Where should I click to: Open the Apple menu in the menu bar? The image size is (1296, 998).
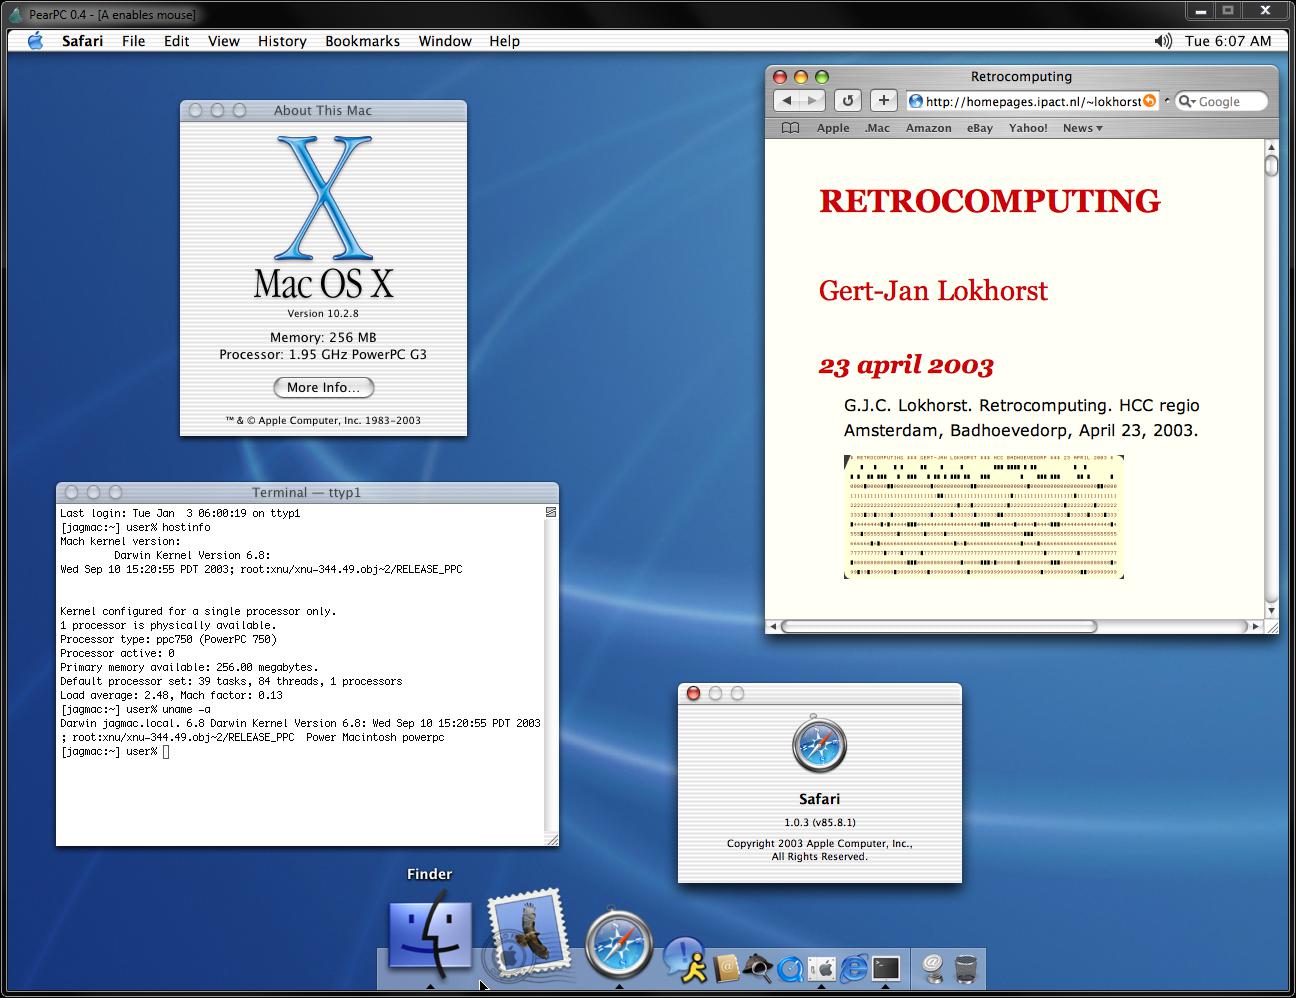(35, 41)
